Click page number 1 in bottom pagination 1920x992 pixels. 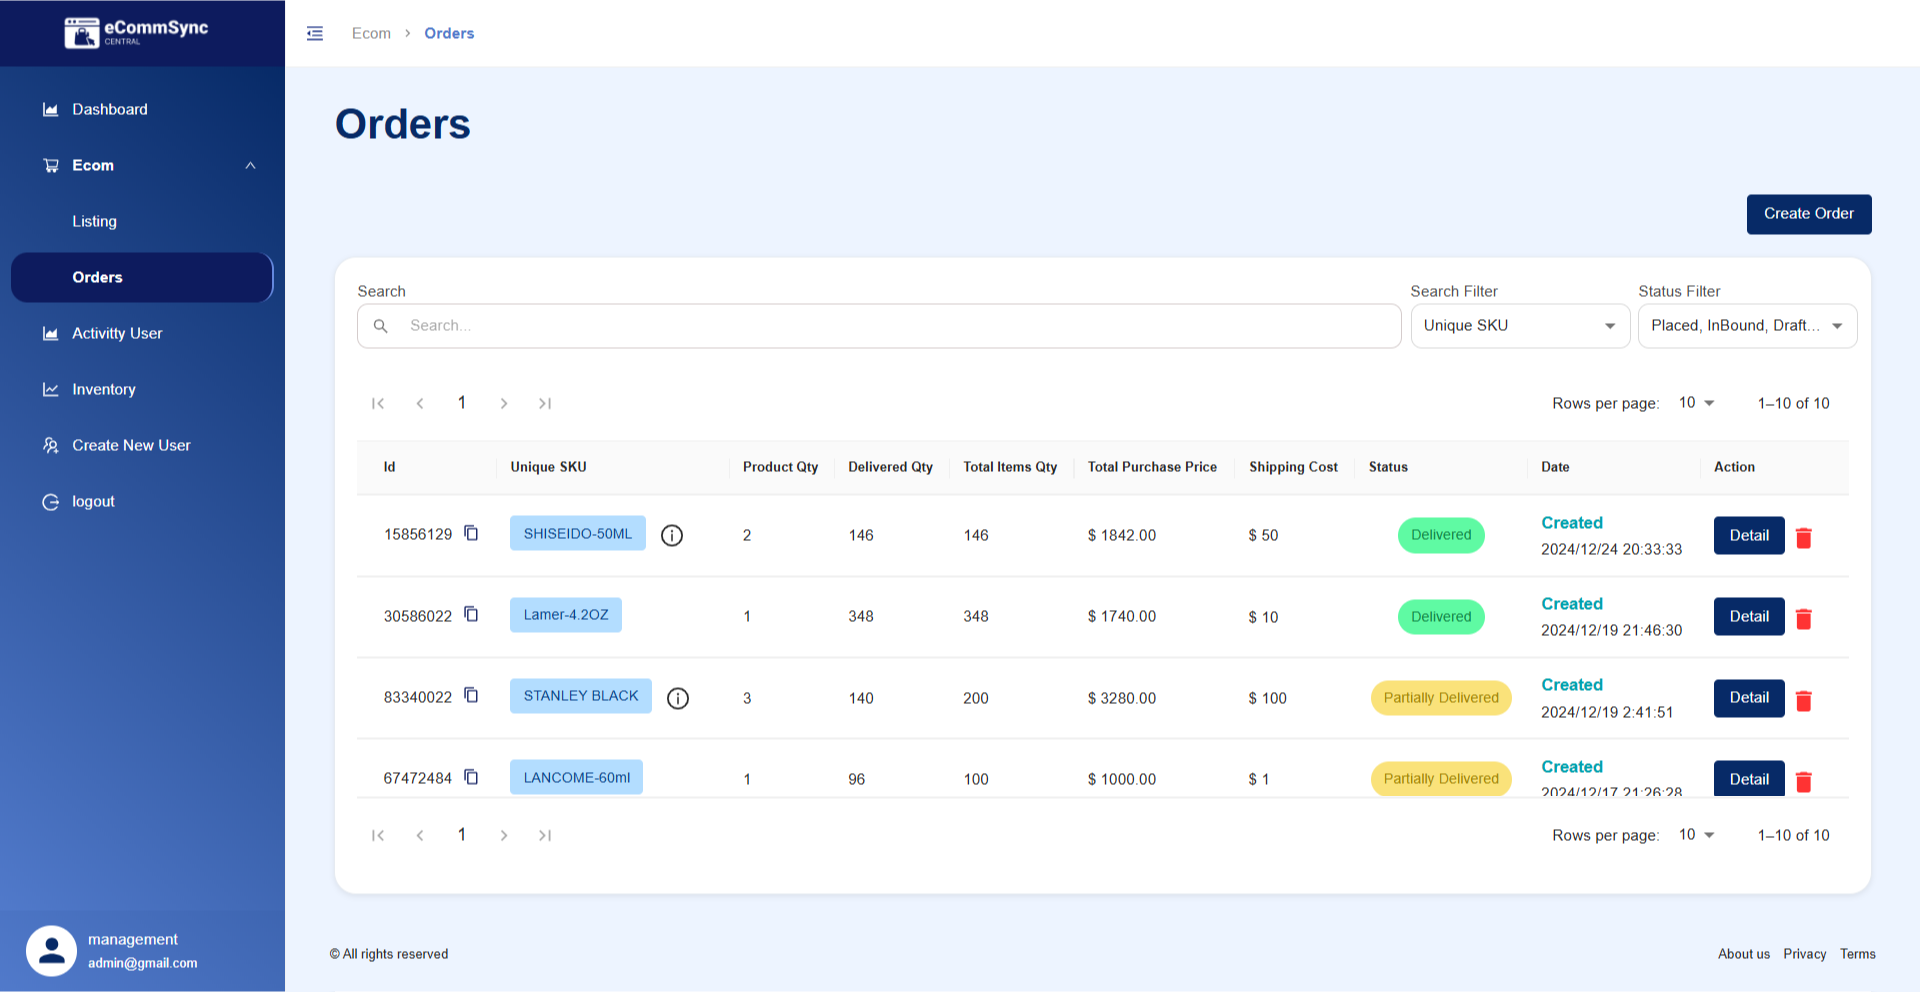click(462, 835)
